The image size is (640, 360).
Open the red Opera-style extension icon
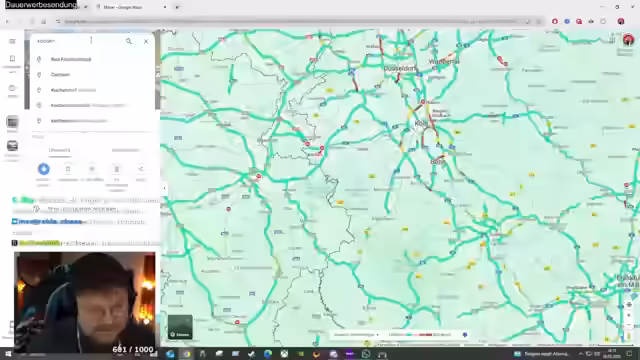(x=555, y=21)
